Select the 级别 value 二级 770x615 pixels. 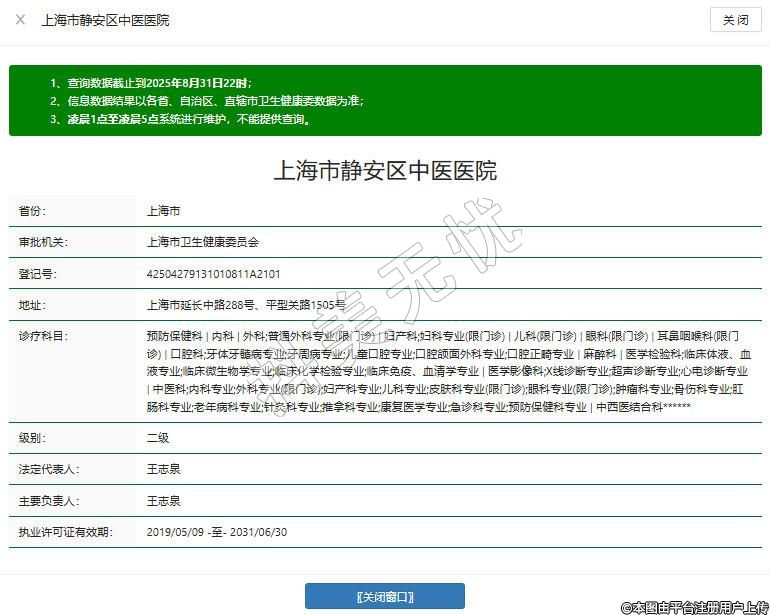click(158, 438)
